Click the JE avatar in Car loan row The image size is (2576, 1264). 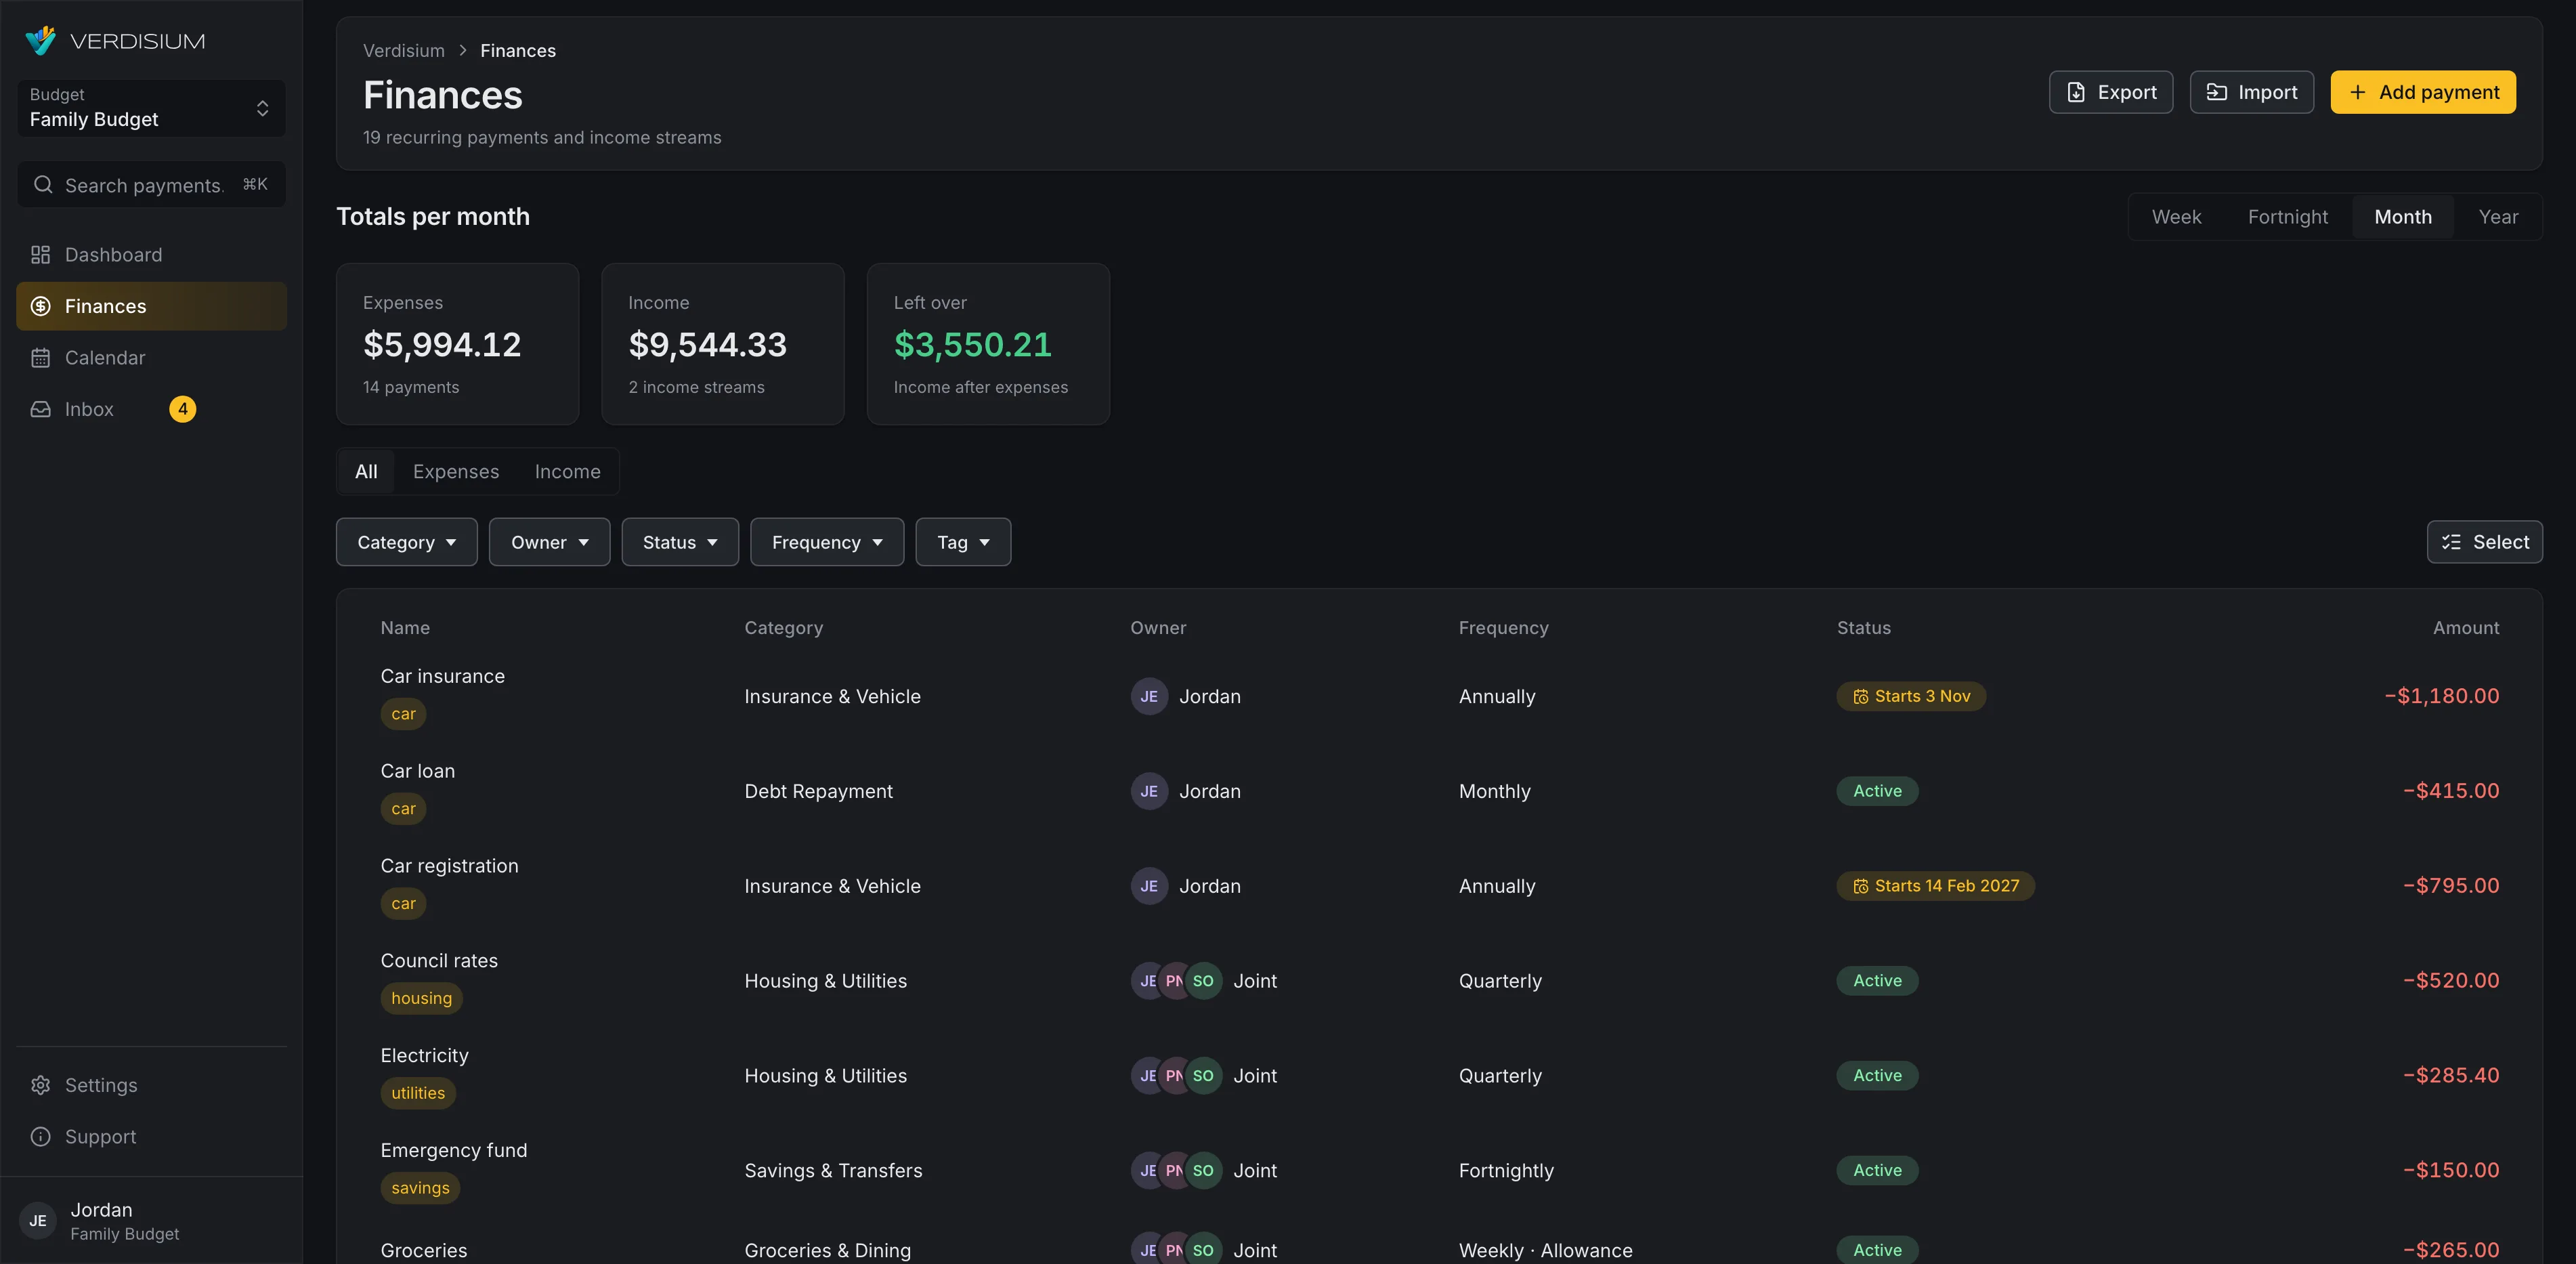point(1149,791)
